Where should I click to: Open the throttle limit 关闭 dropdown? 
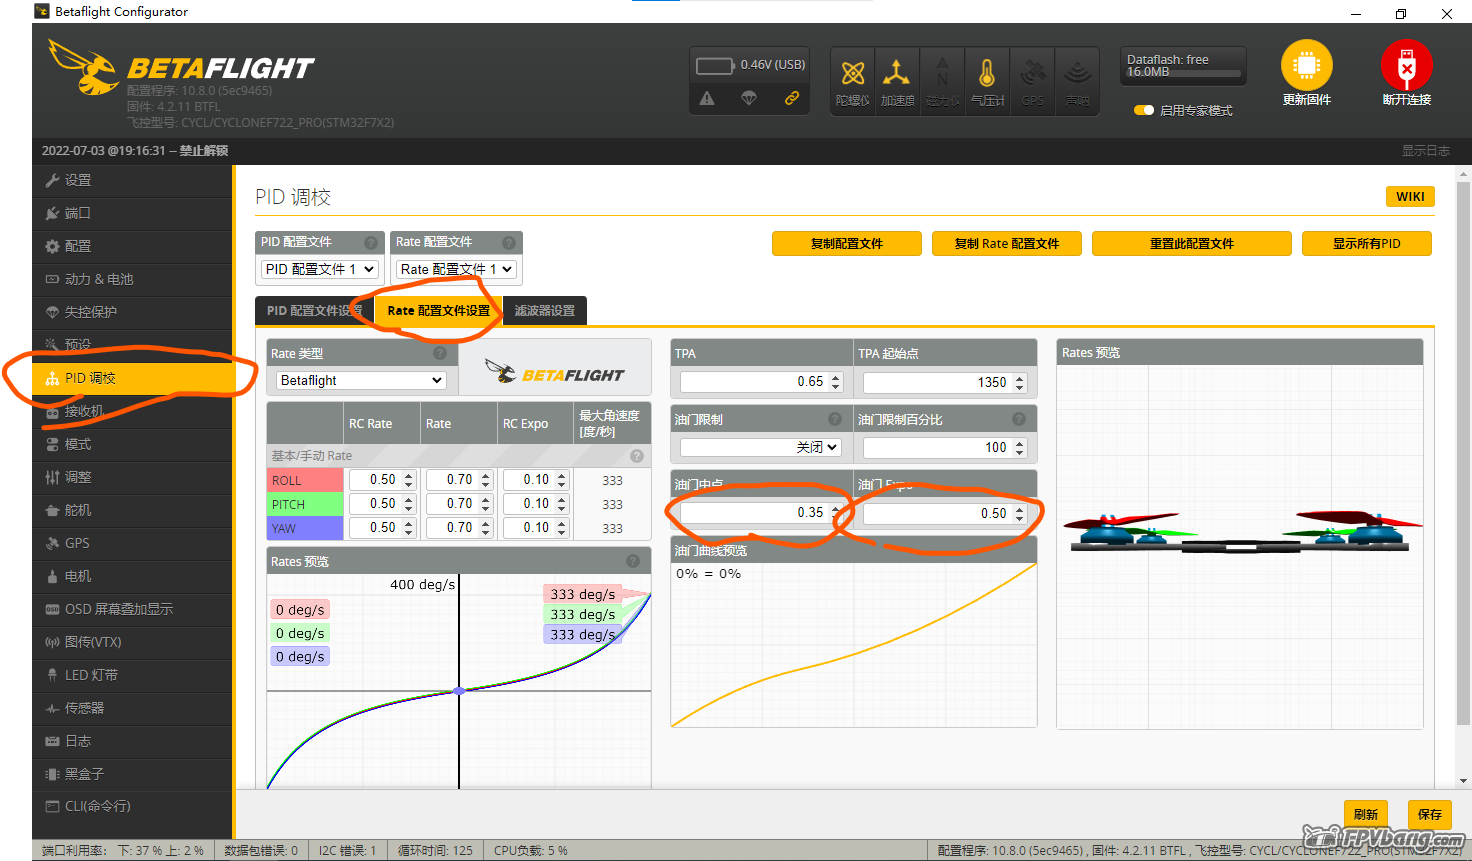click(x=761, y=447)
